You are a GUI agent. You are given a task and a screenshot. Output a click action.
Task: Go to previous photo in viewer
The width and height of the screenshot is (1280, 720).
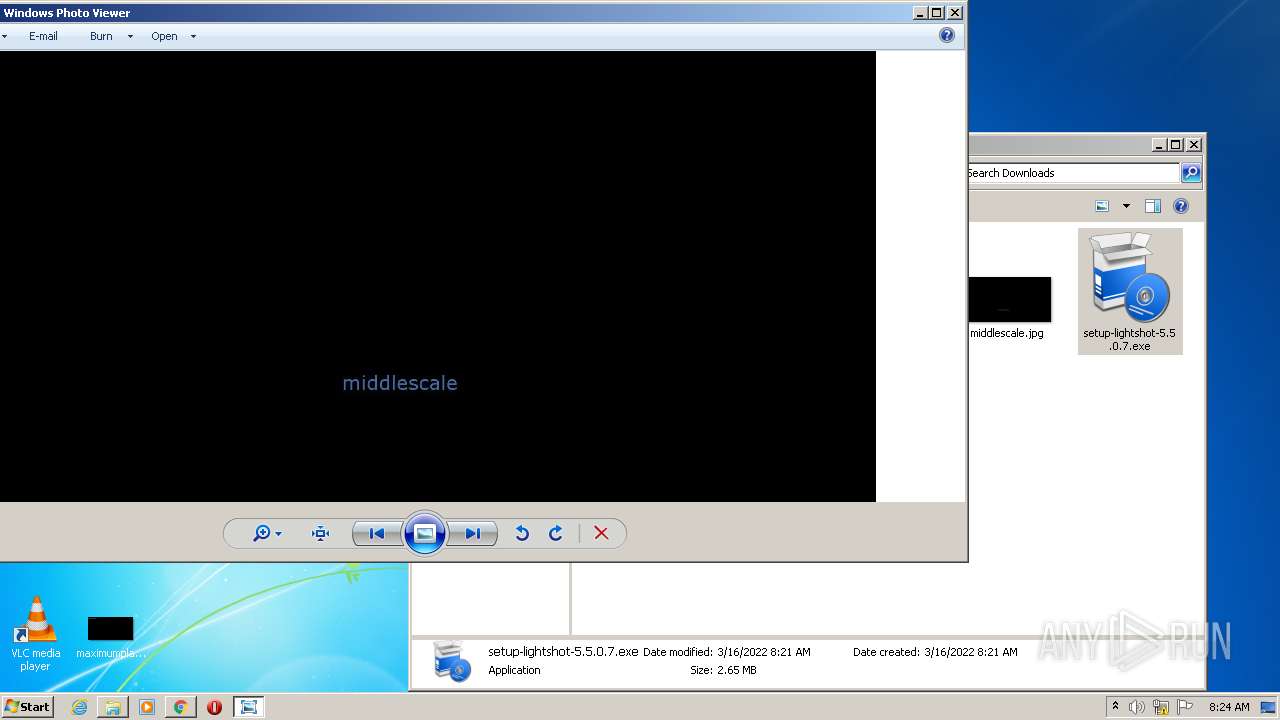[x=377, y=534]
